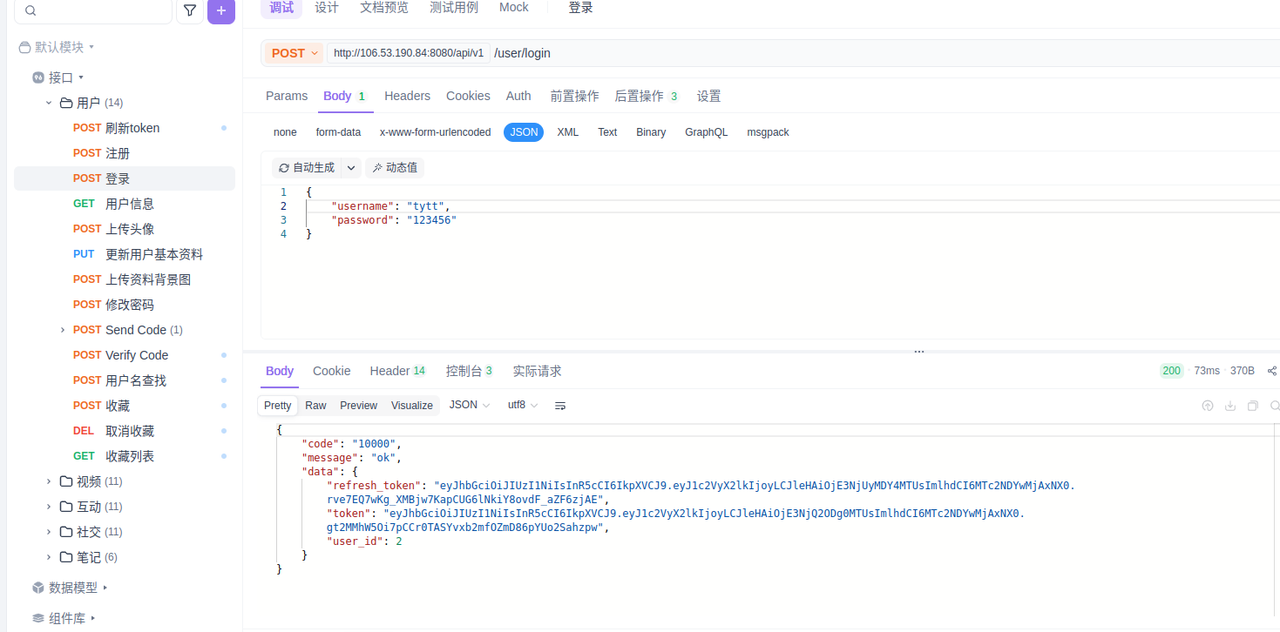
Task: Switch to the Mock tab
Action: [514, 7]
